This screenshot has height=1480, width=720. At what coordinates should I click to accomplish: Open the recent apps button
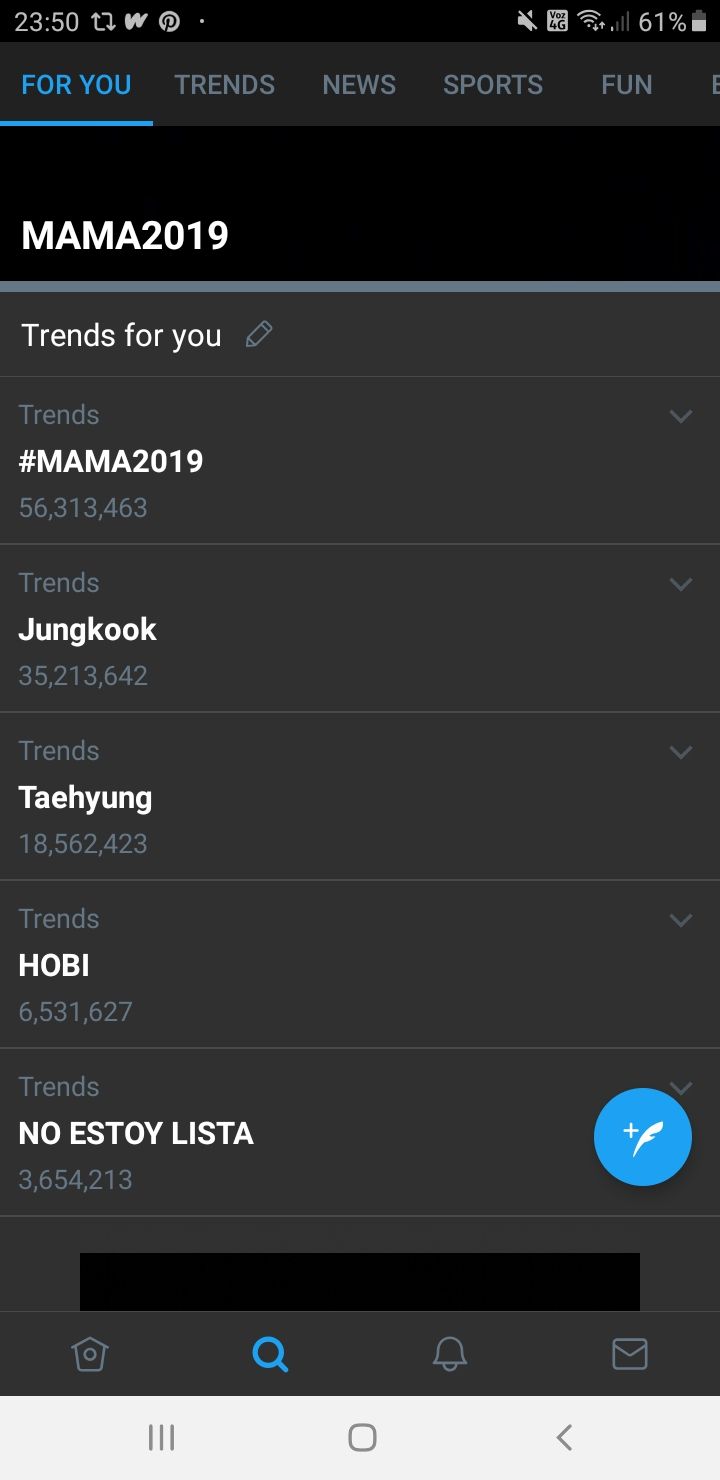pos(161,1437)
